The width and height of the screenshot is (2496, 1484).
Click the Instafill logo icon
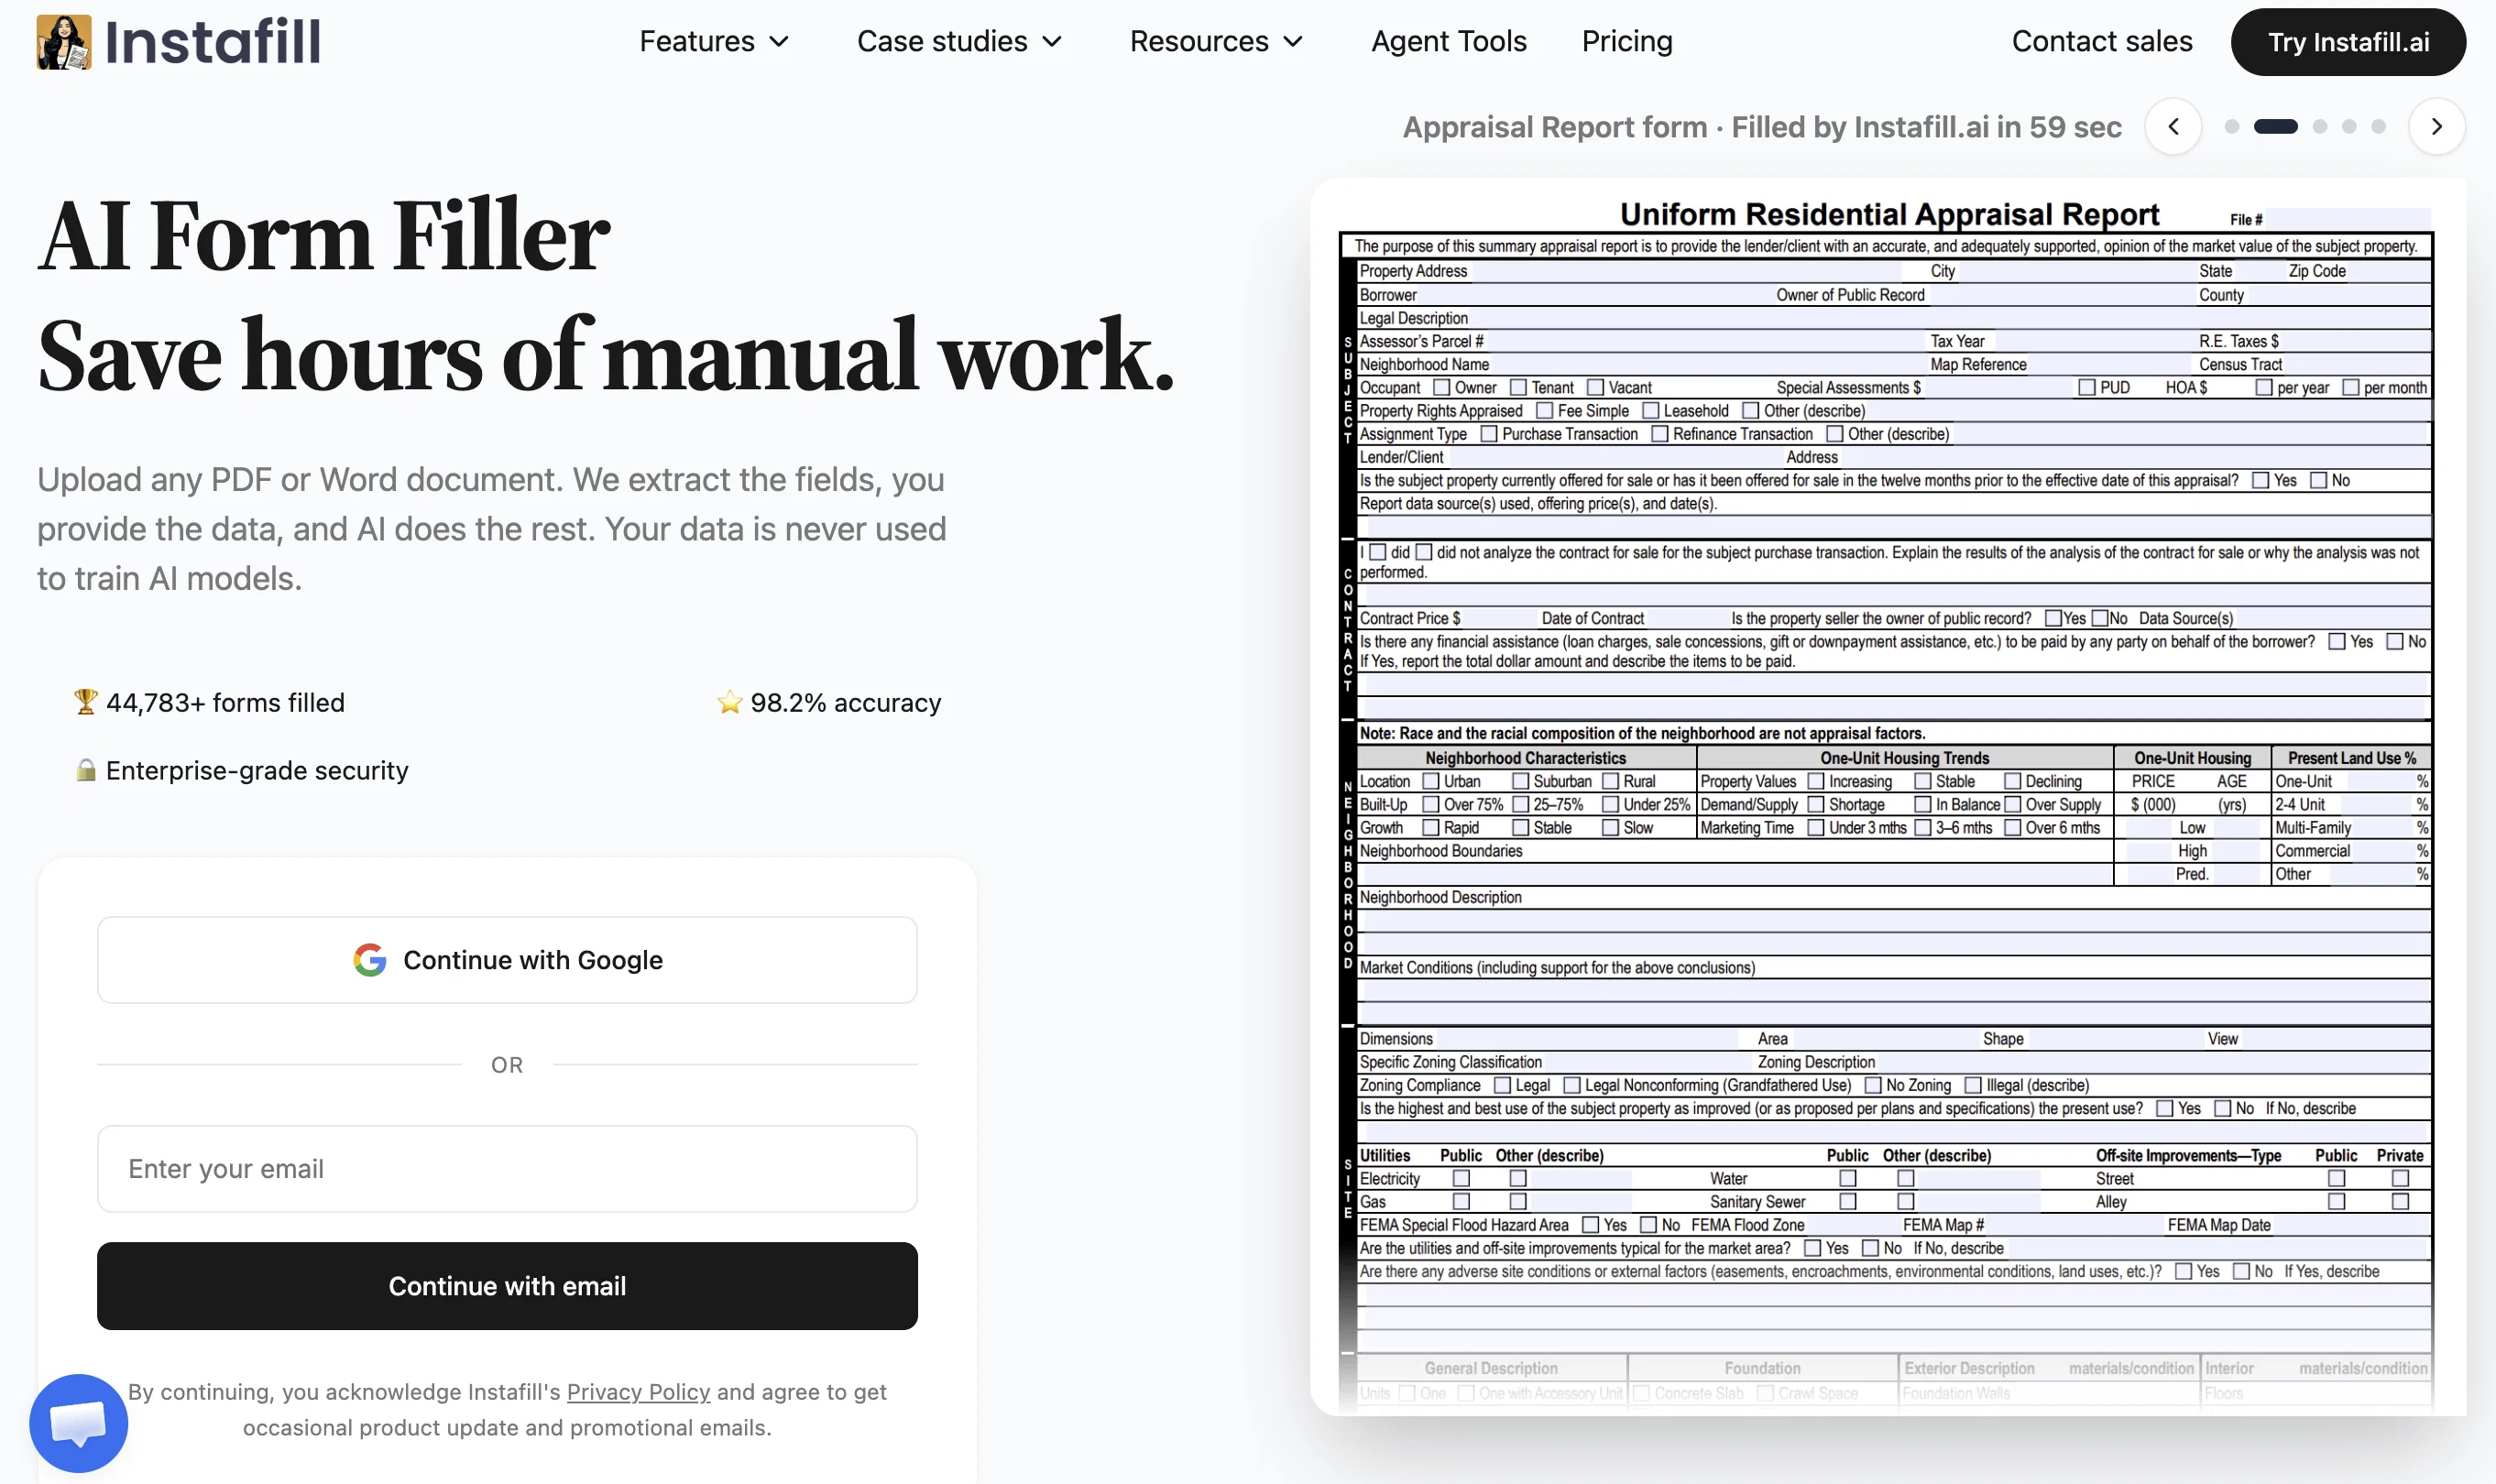(64, 42)
